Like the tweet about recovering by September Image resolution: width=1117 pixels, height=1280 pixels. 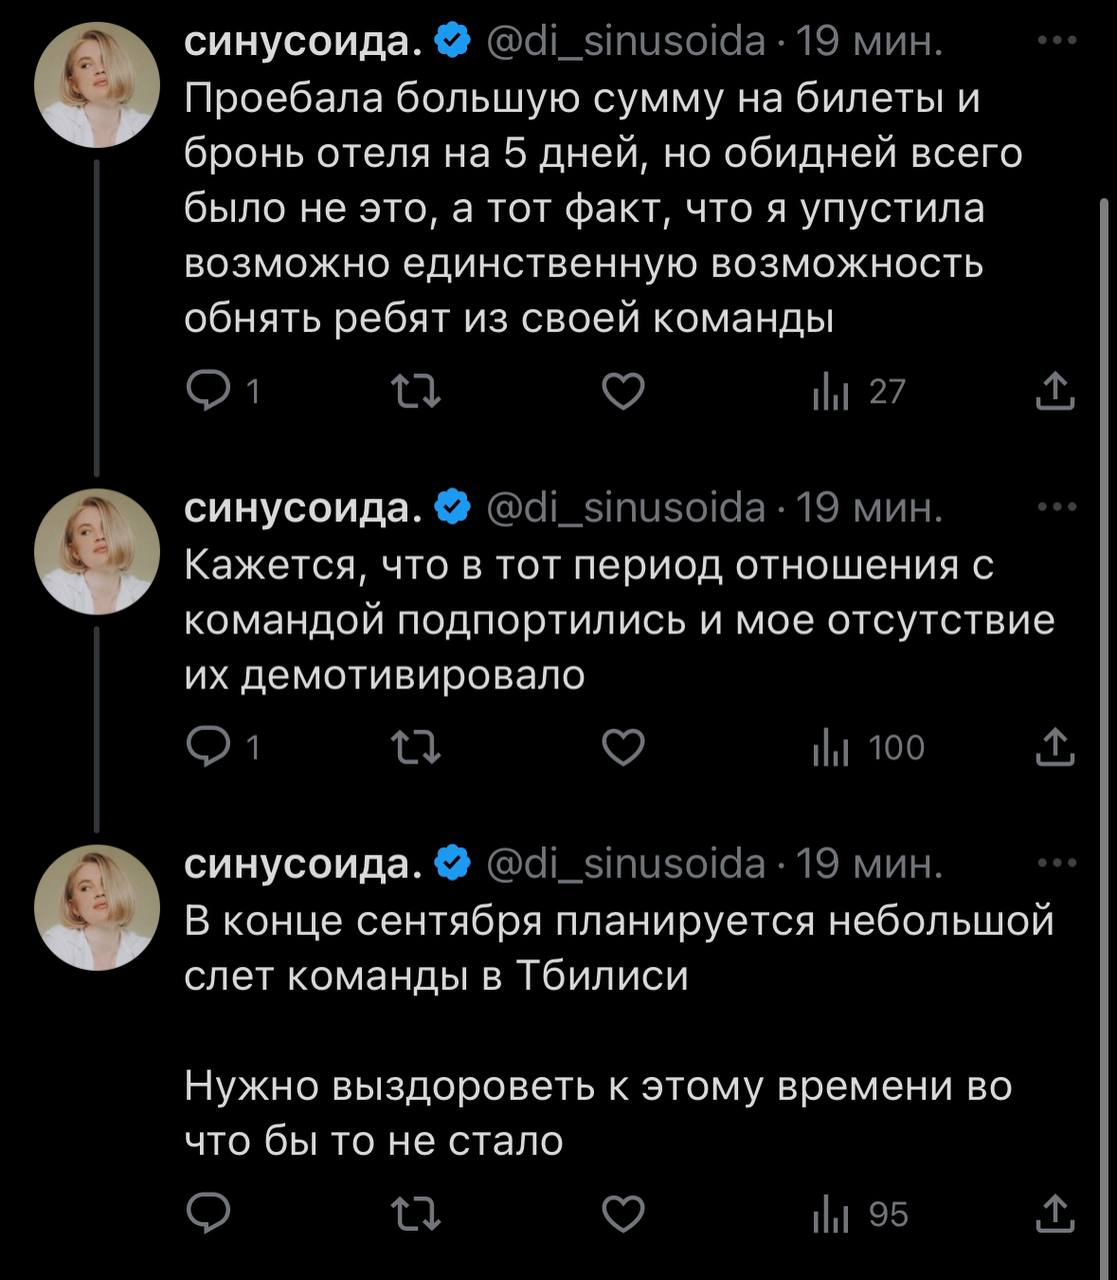[x=624, y=1214]
